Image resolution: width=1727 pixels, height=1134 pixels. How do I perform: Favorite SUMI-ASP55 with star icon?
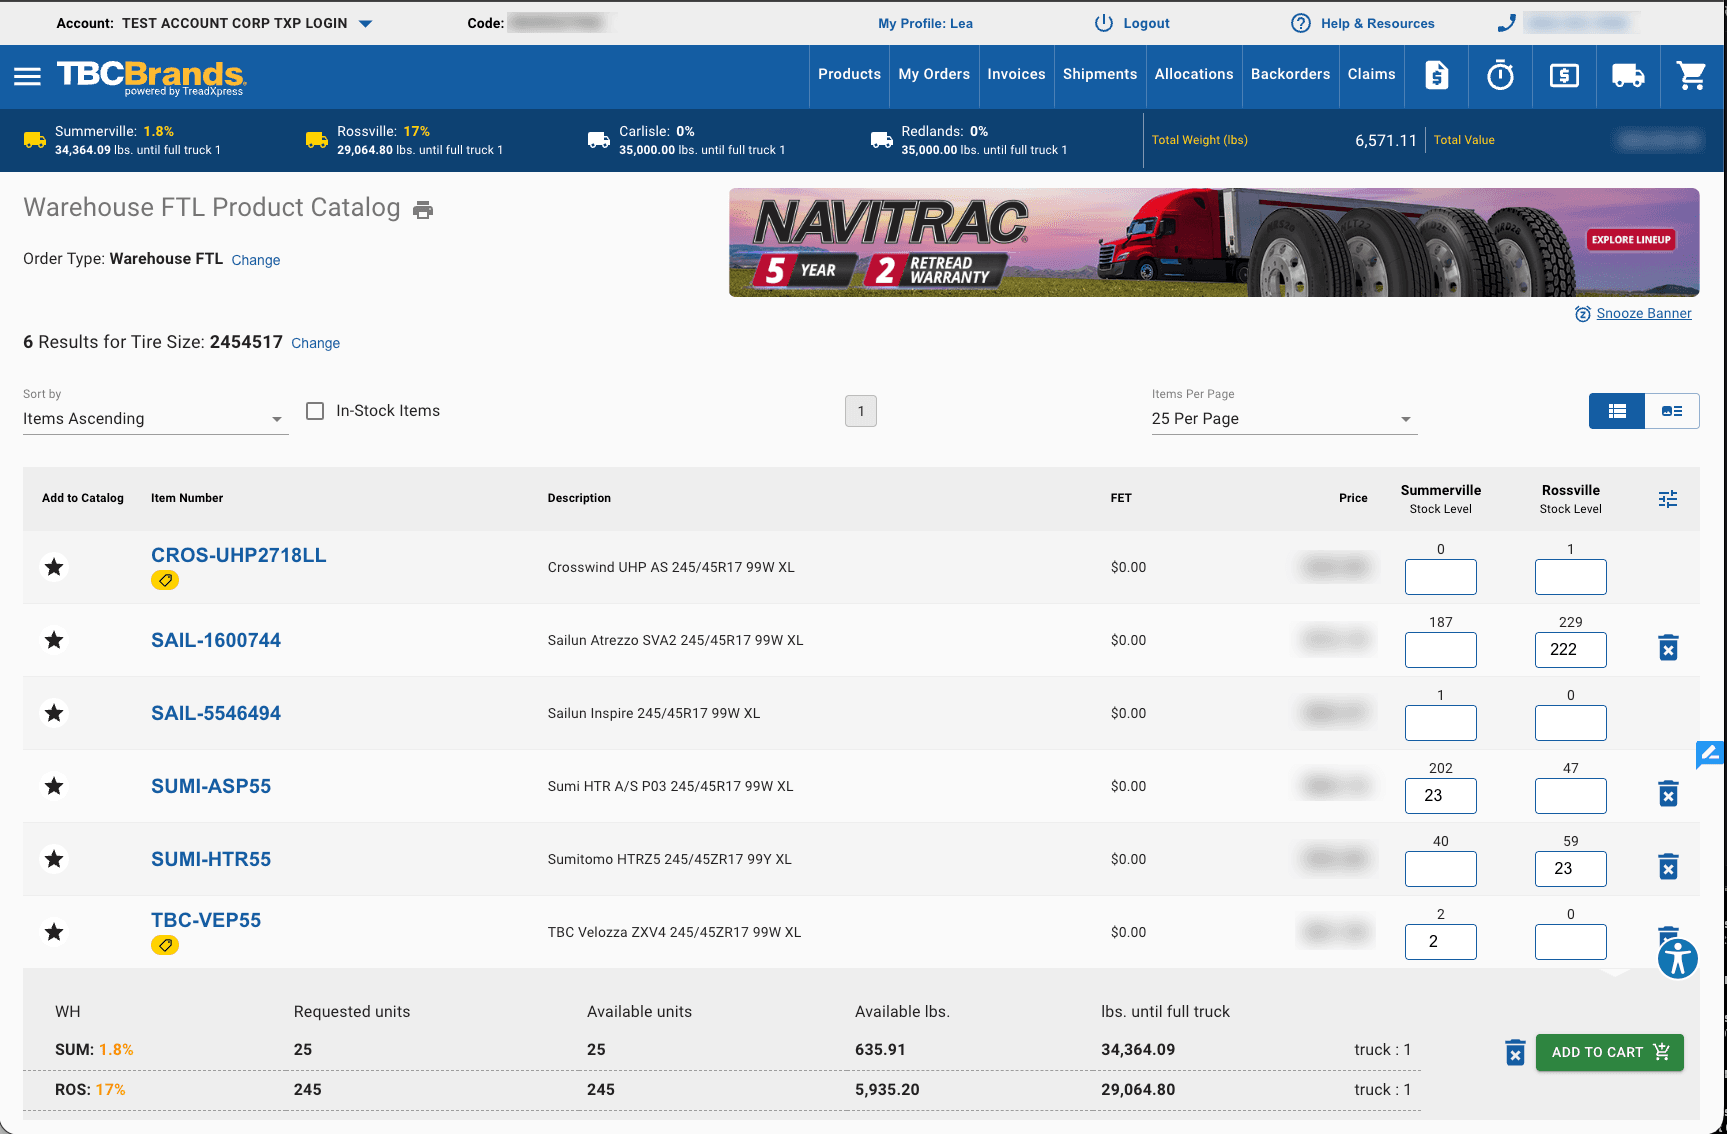click(x=54, y=786)
